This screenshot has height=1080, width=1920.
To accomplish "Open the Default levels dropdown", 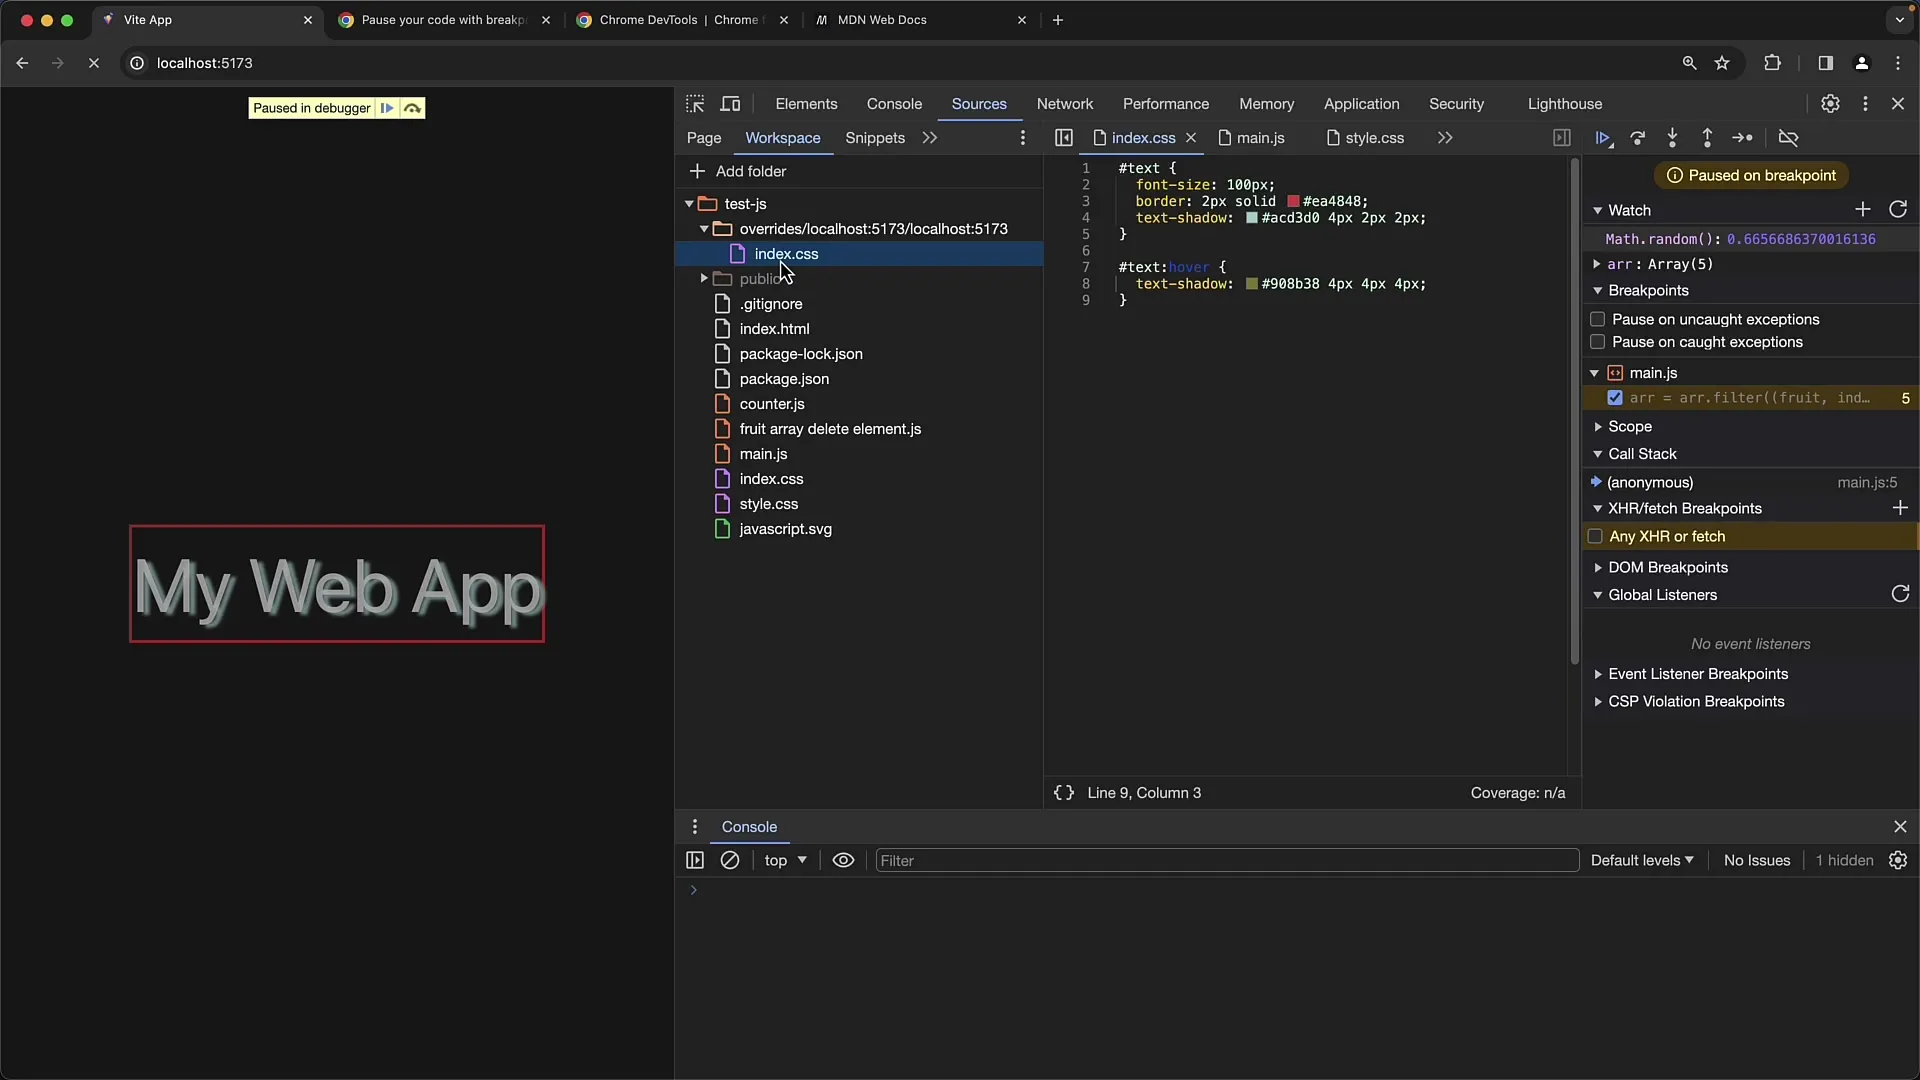I will [1642, 861].
